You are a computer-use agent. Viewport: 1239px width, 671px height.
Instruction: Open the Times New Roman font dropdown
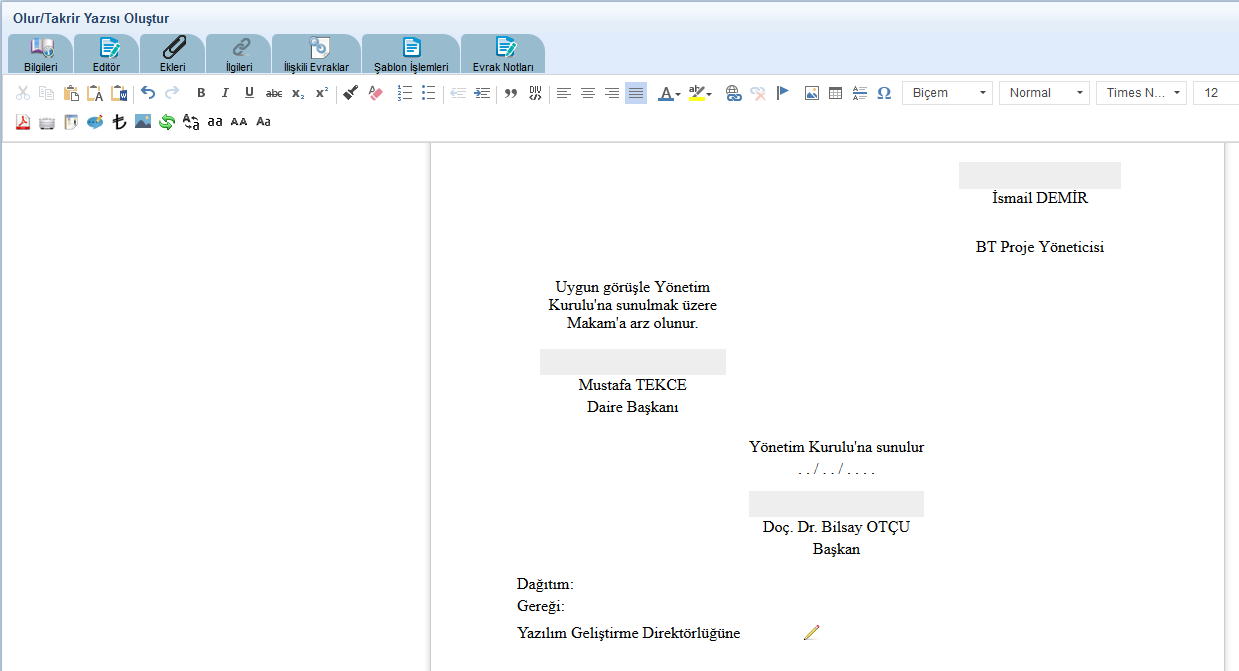click(1141, 93)
